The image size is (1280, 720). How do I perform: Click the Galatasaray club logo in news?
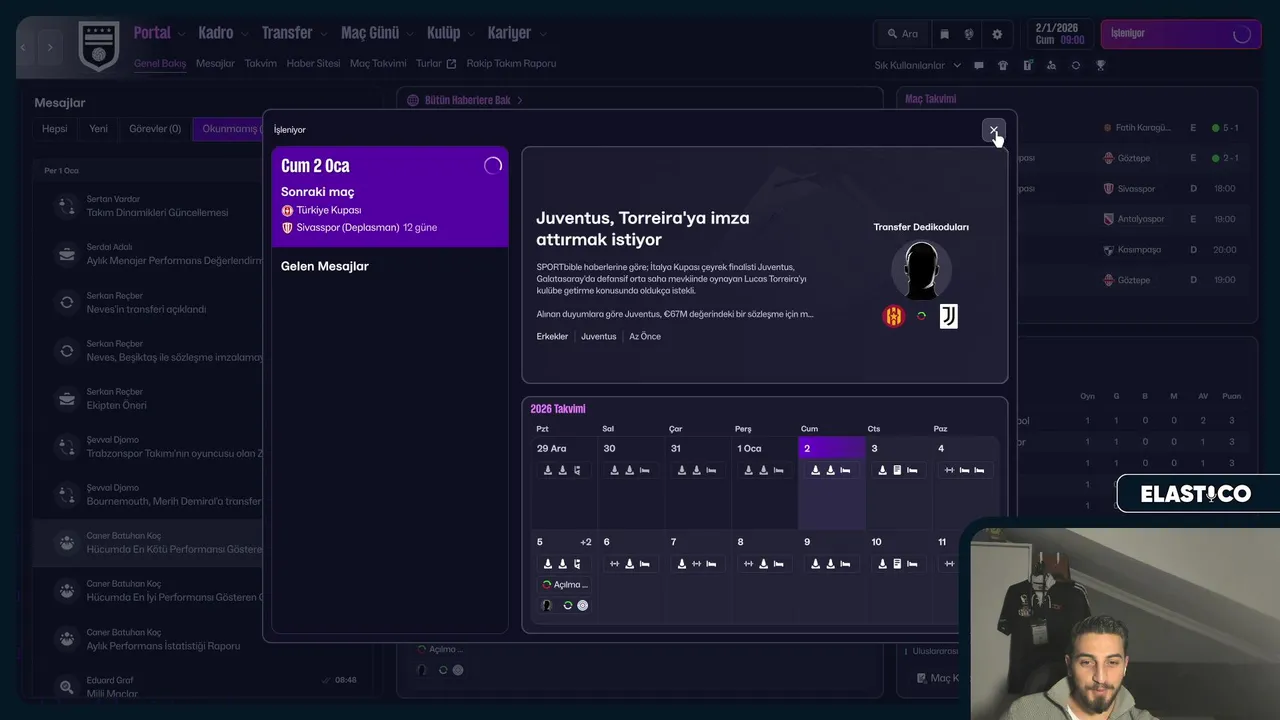click(893, 316)
